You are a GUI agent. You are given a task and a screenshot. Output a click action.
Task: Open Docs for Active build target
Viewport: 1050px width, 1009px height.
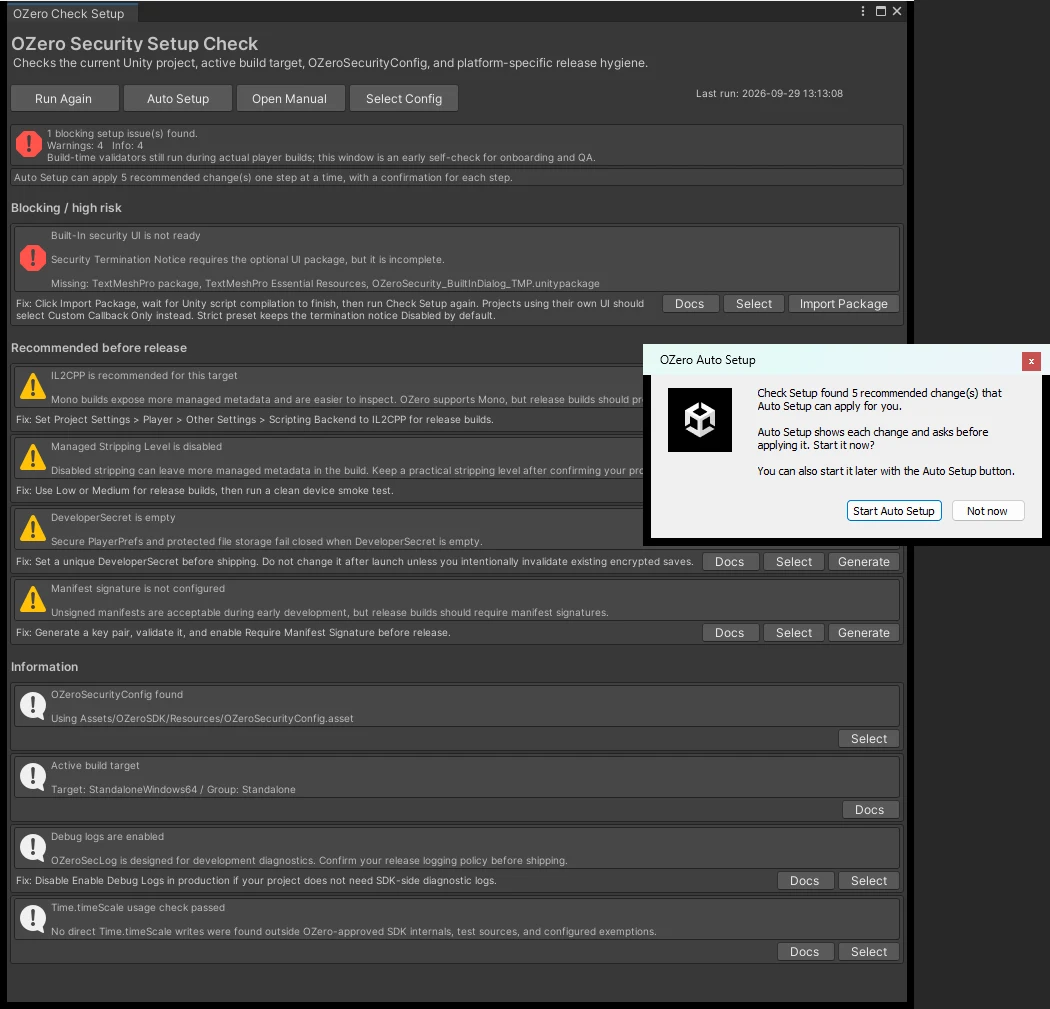[870, 809]
